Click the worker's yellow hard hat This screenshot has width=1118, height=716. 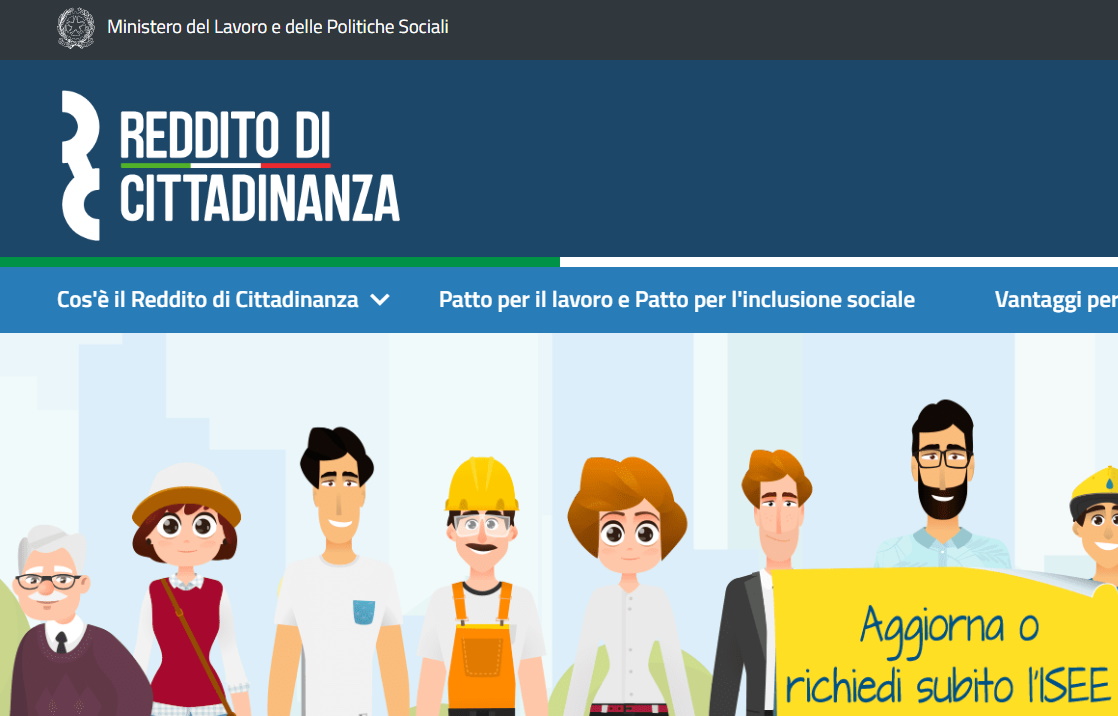[481, 484]
